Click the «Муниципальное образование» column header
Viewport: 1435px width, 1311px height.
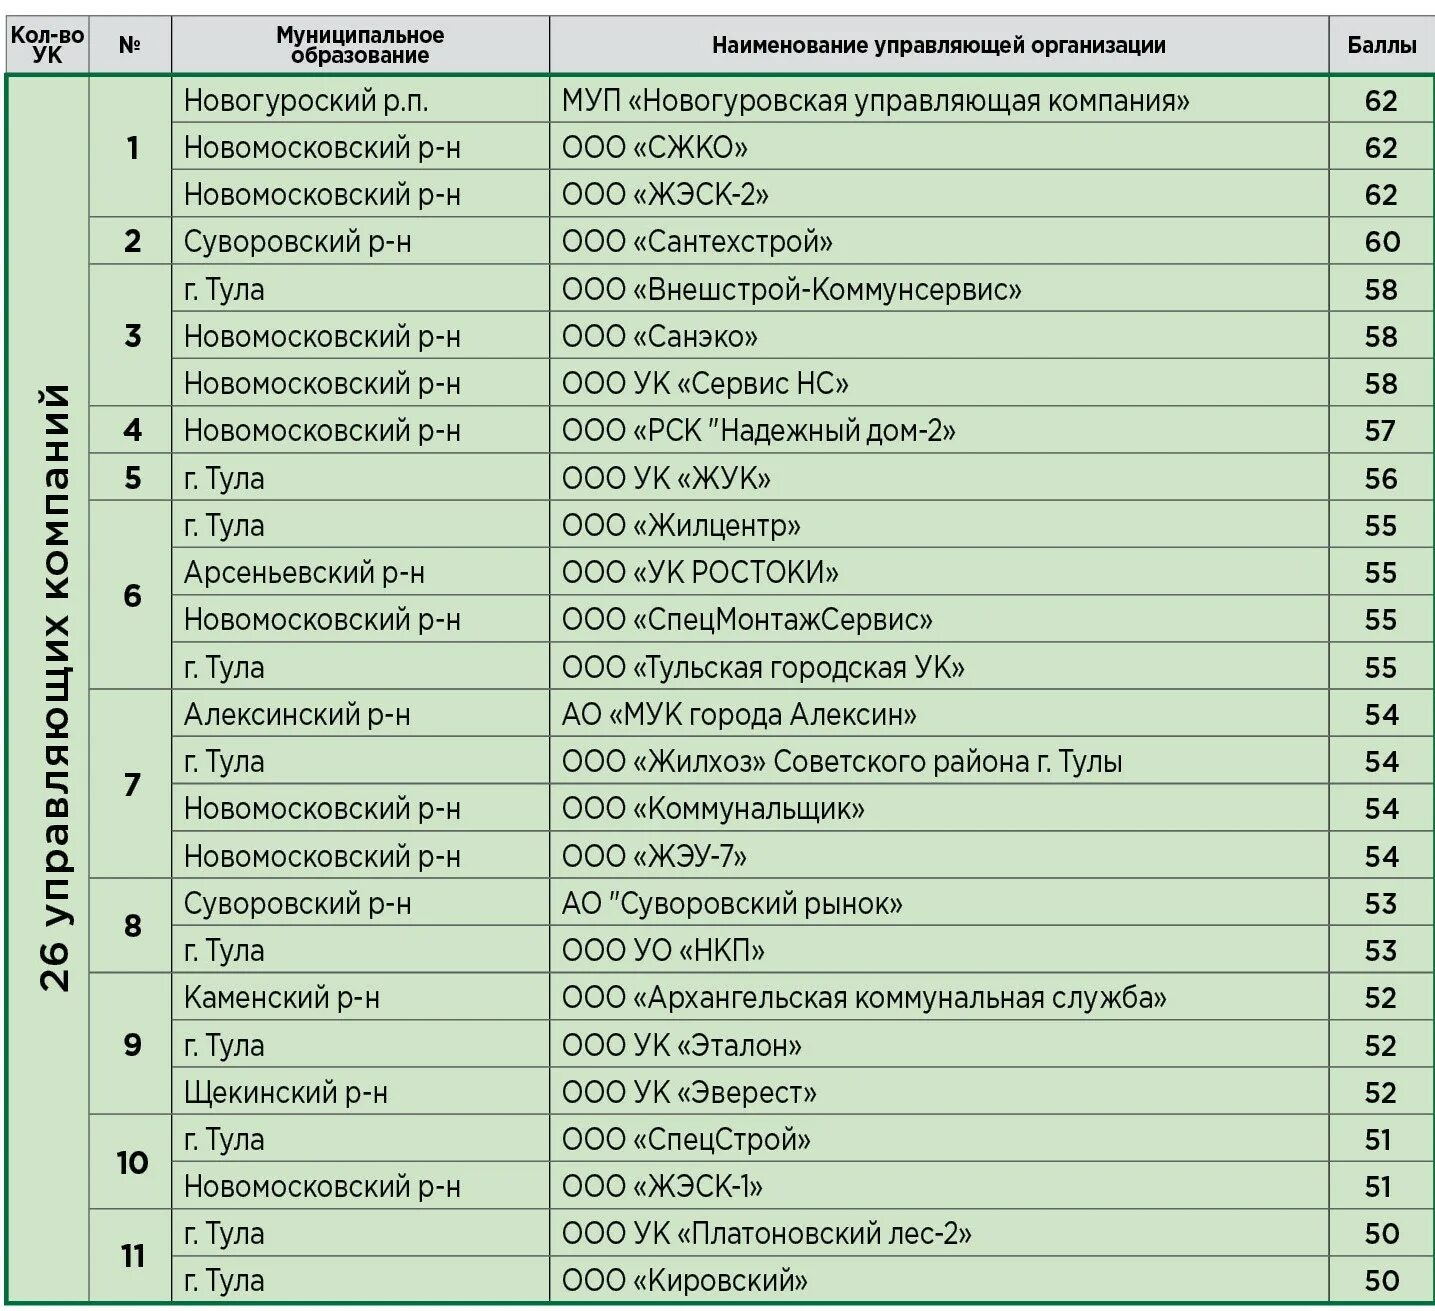click(360, 45)
